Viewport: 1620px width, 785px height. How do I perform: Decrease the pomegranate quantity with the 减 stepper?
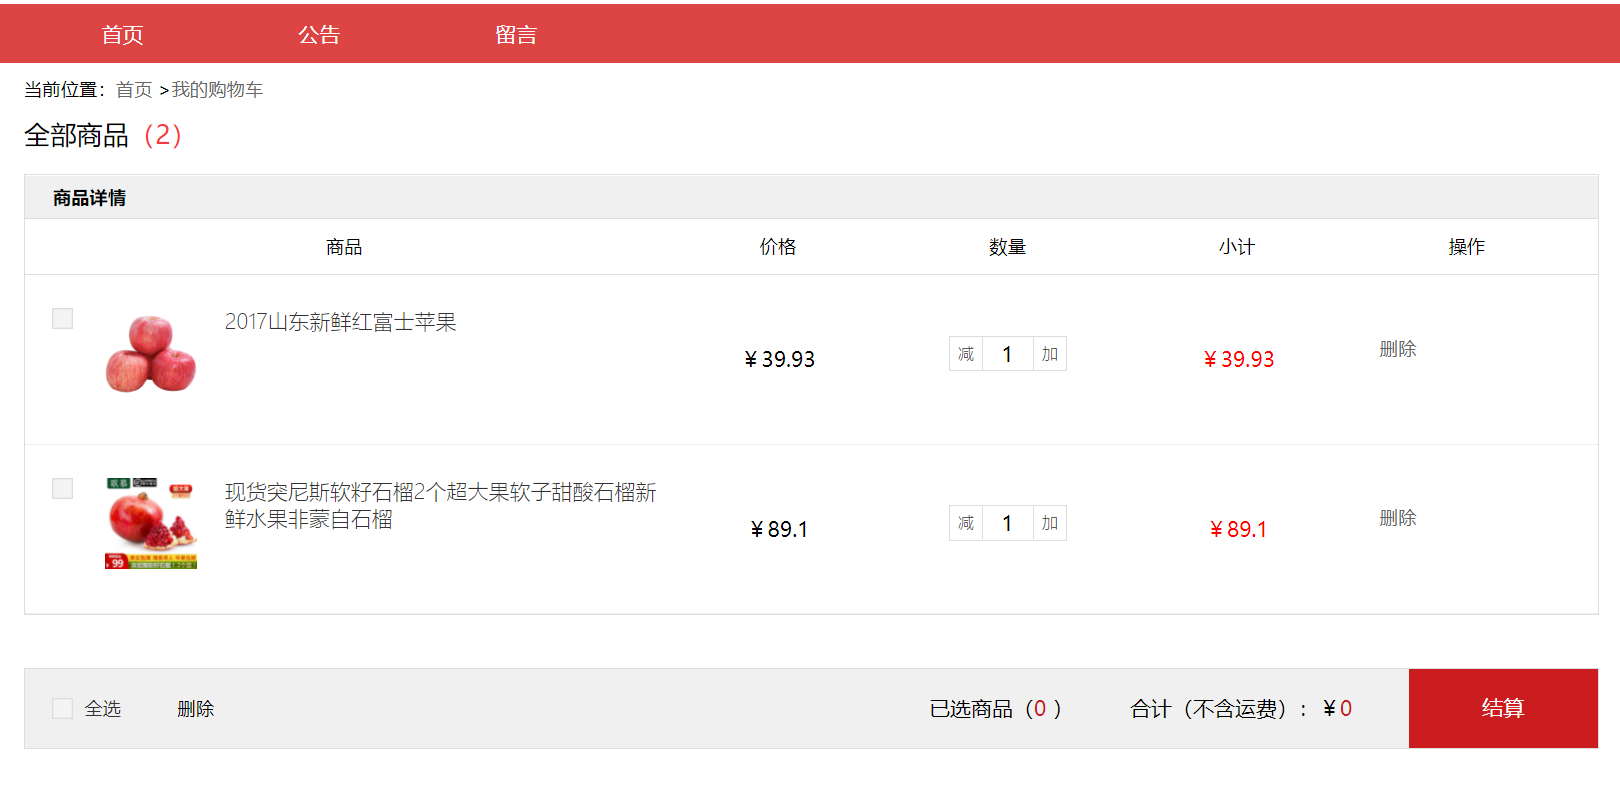pos(965,523)
